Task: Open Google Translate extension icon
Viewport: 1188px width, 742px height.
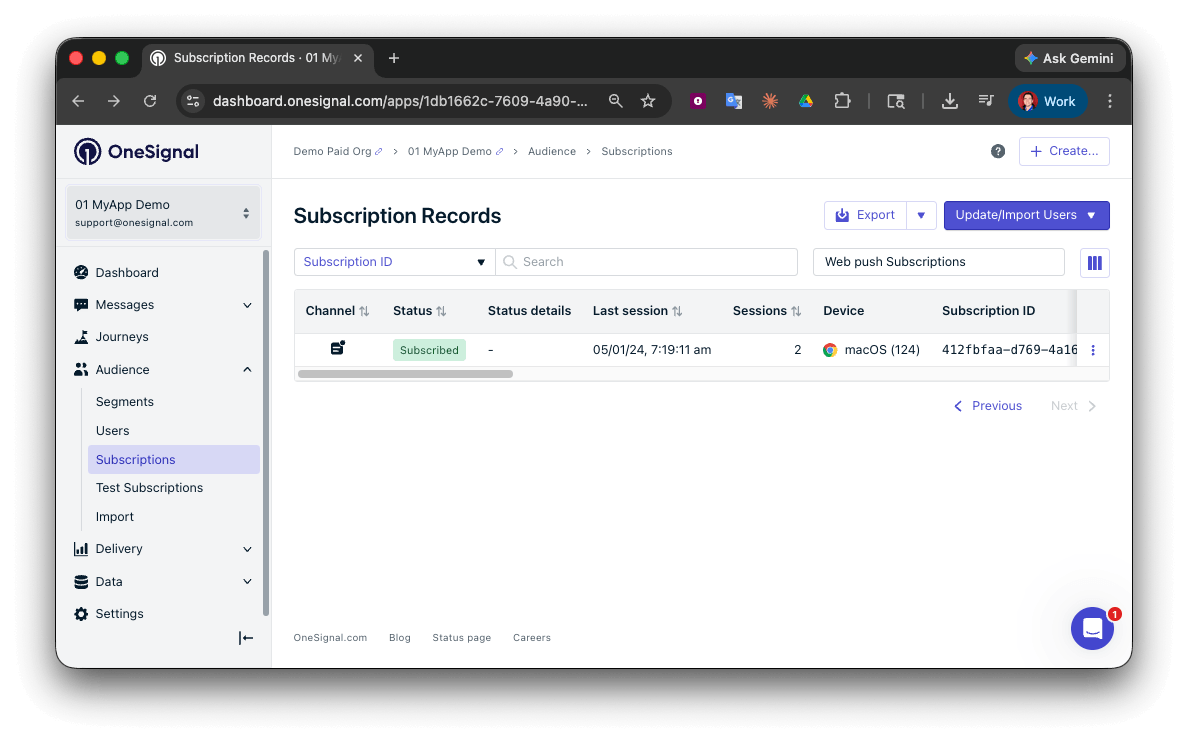Action: pos(733,101)
